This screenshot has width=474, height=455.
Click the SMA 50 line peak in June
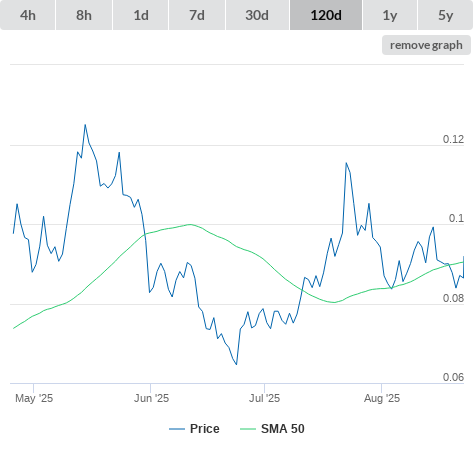point(190,224)
